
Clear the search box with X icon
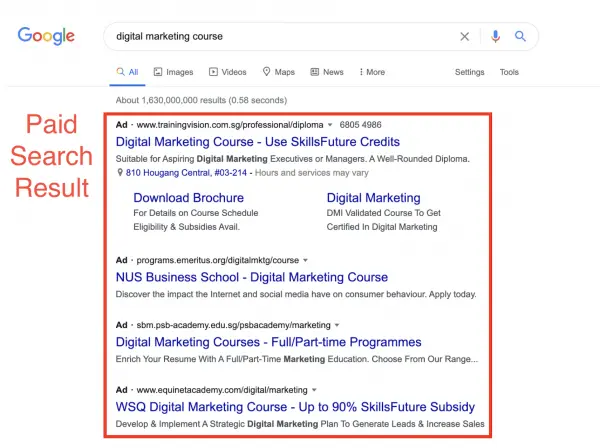465,36
